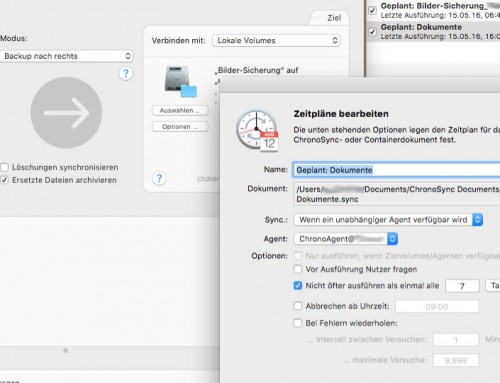Toggle 'Nur ausführen, wenn Zielvolumes' checkbox
Screen dimensions: 500x383
[x=298, y=256]
